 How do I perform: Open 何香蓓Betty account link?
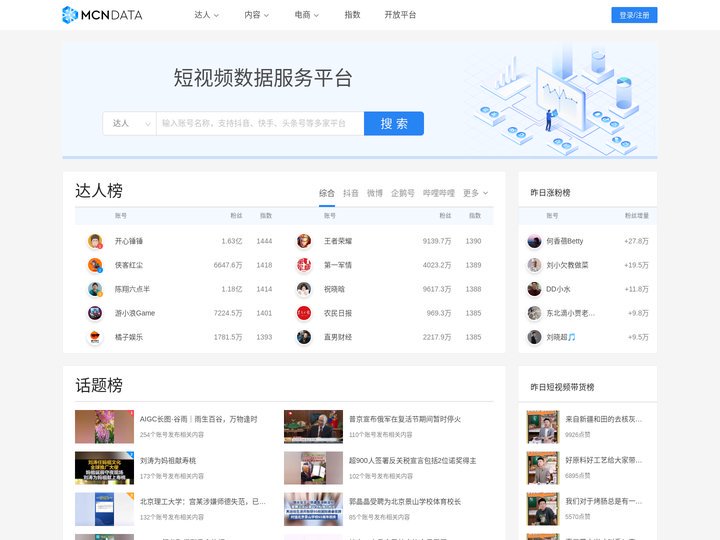click(565, 241)
